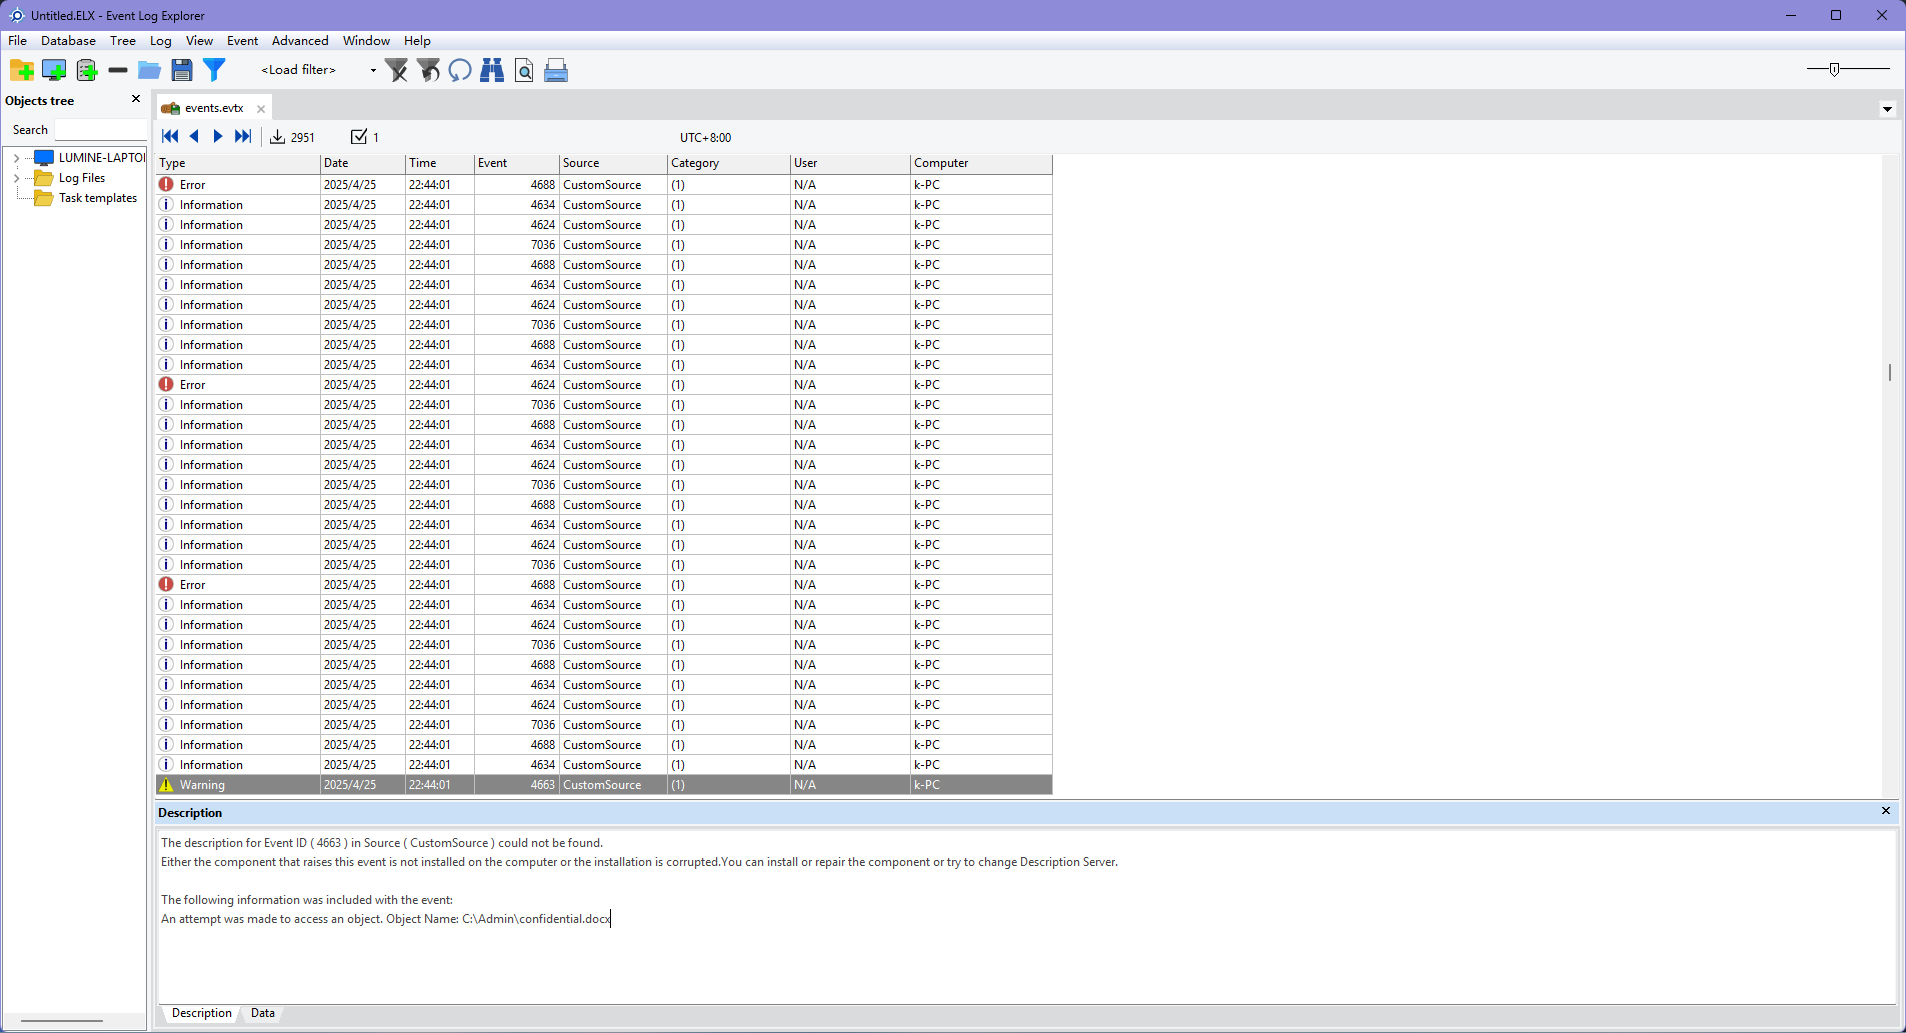Click the print preview magnifier page icon
Screen dimensions: 1906x1033
coord(524,70)
